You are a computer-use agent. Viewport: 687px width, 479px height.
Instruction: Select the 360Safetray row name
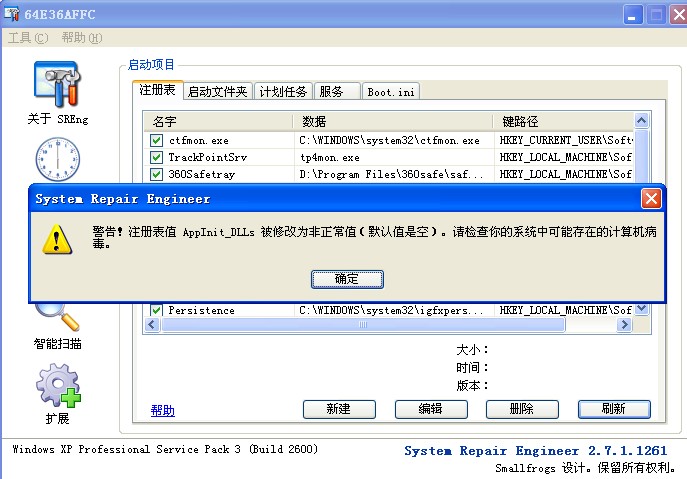coord(202,174)
